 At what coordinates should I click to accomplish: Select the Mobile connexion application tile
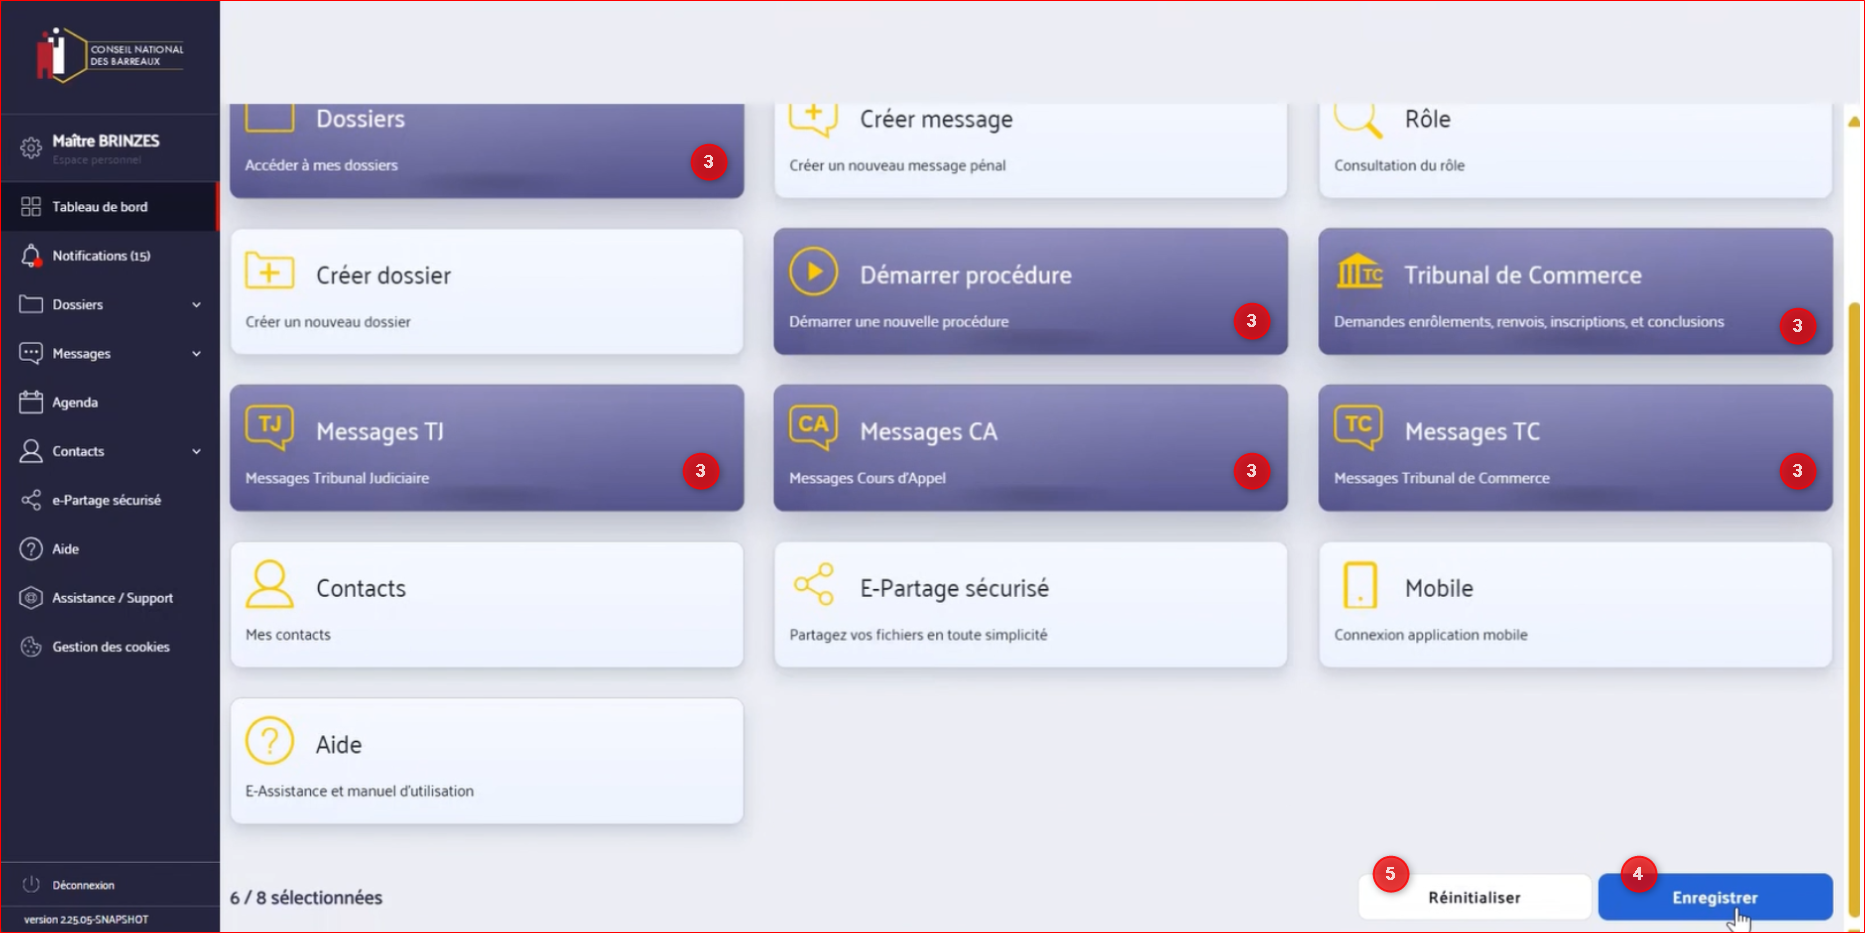point(1574,605)
